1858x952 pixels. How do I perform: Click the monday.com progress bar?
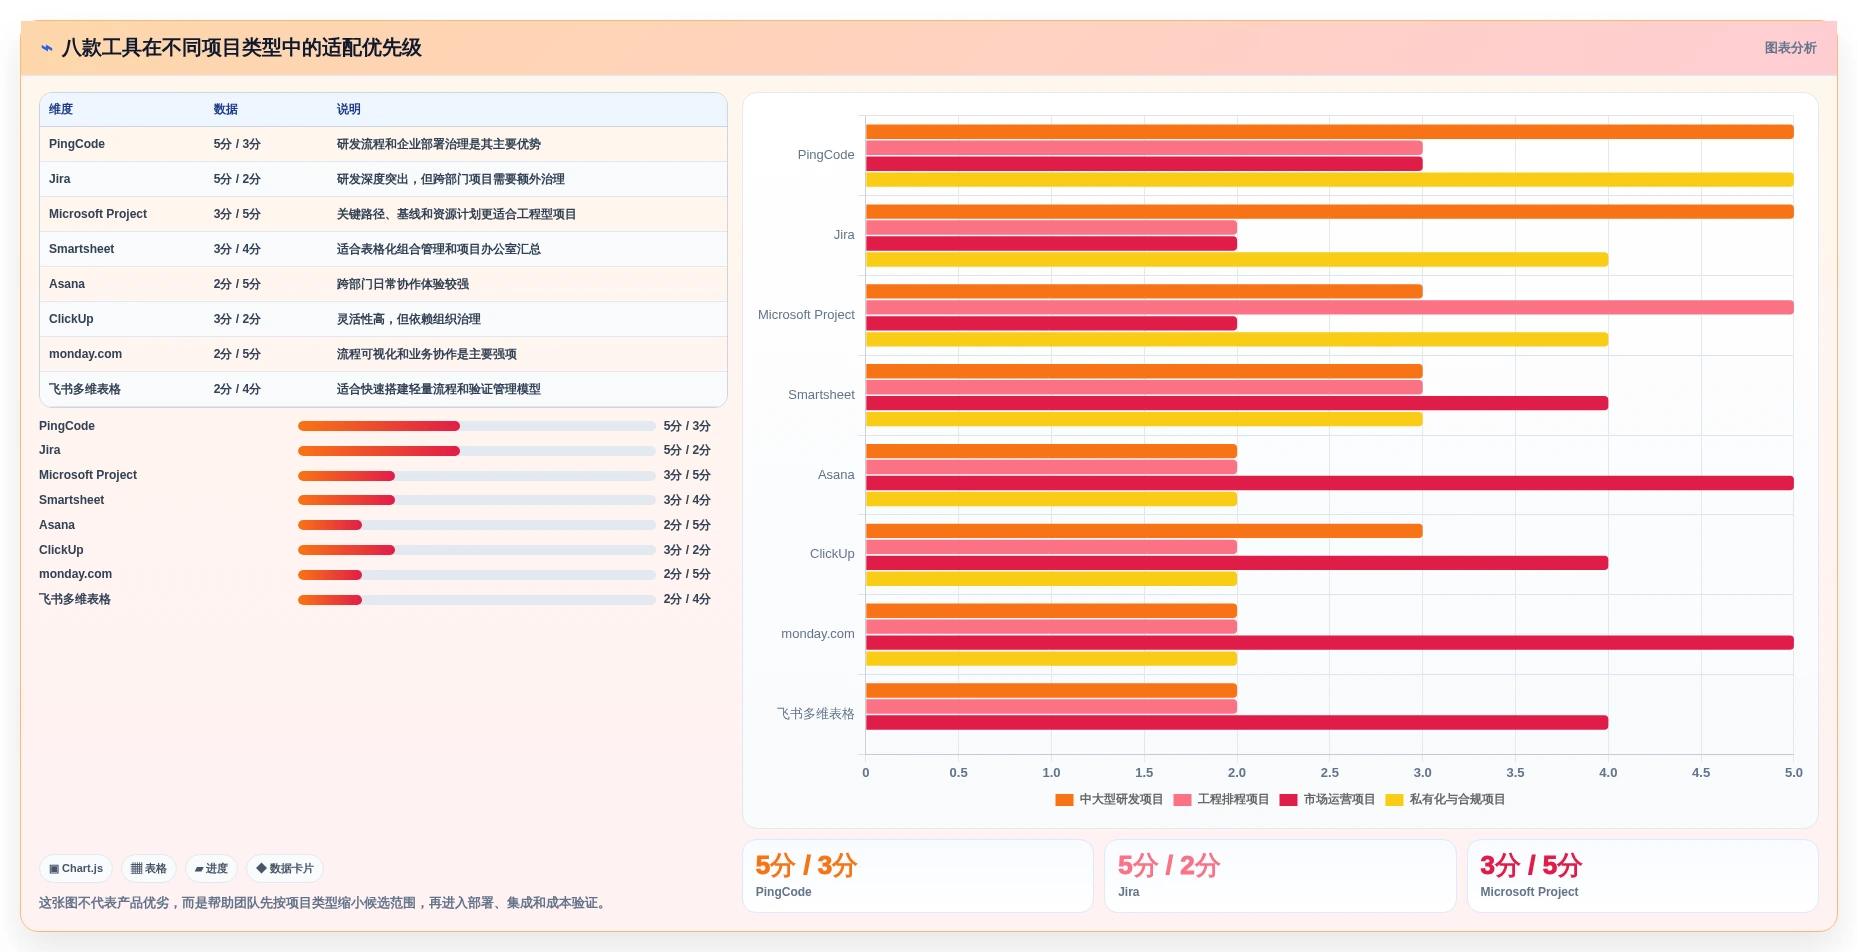pos(477,575)
